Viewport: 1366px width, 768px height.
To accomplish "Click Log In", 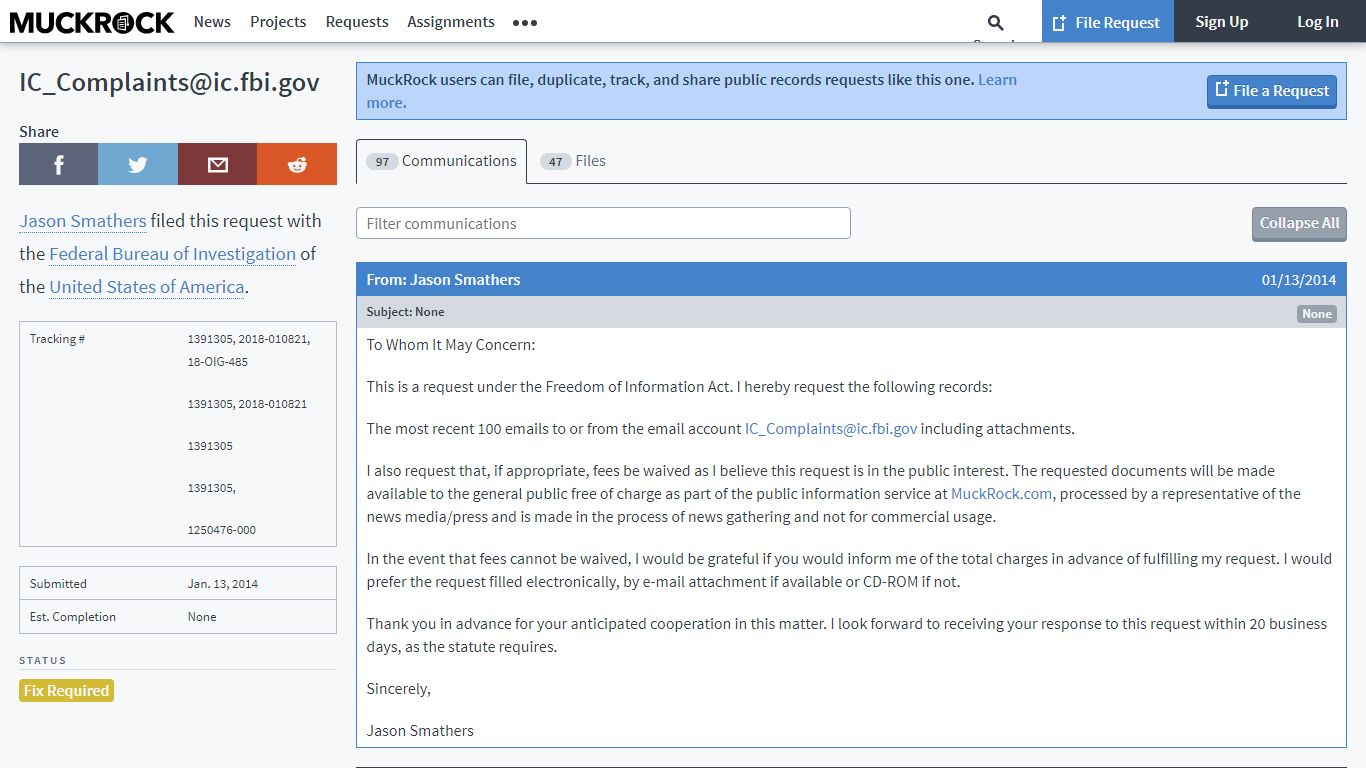I will point(1318,21).
